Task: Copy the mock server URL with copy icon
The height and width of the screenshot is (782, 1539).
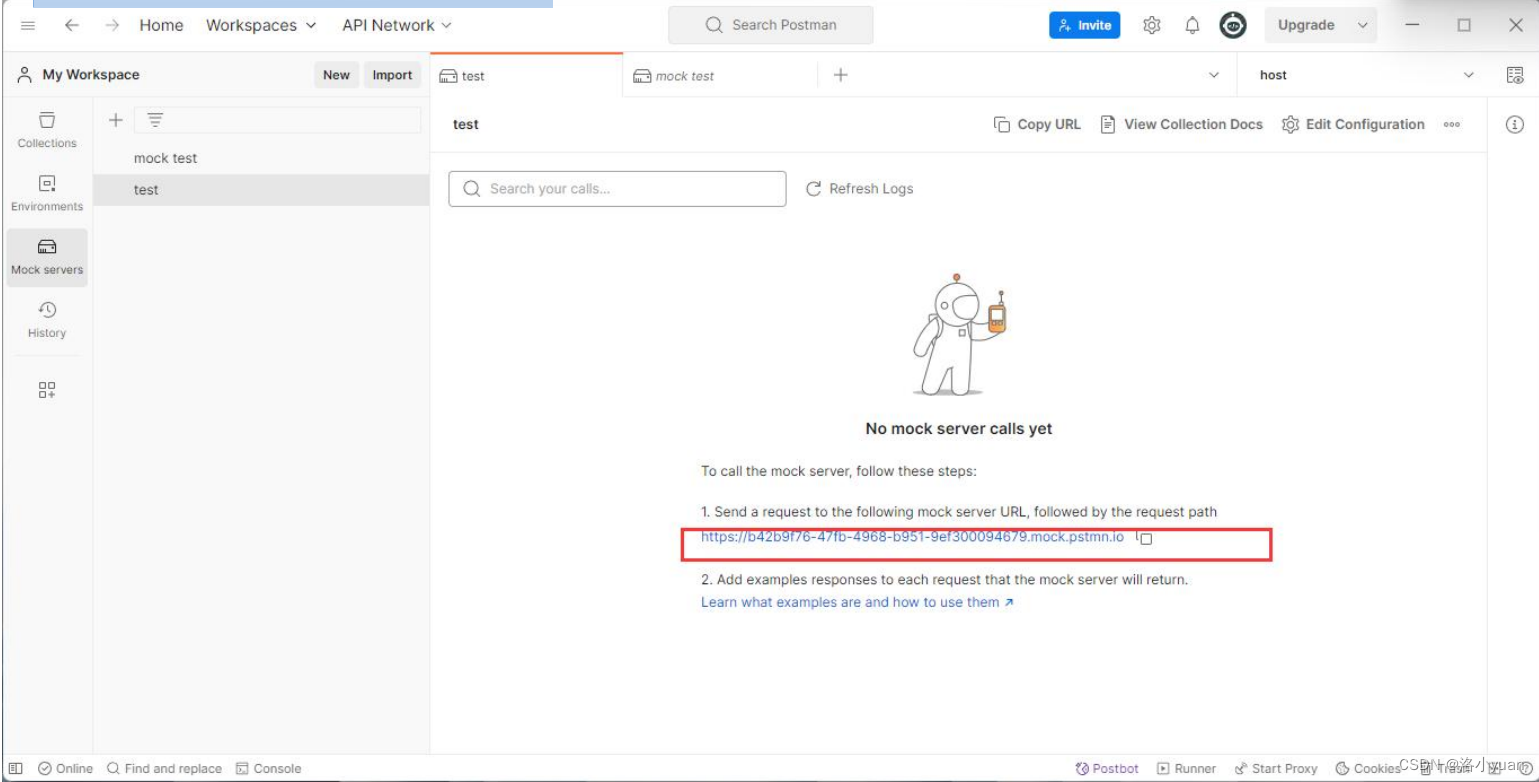Action: (1144, 538)
